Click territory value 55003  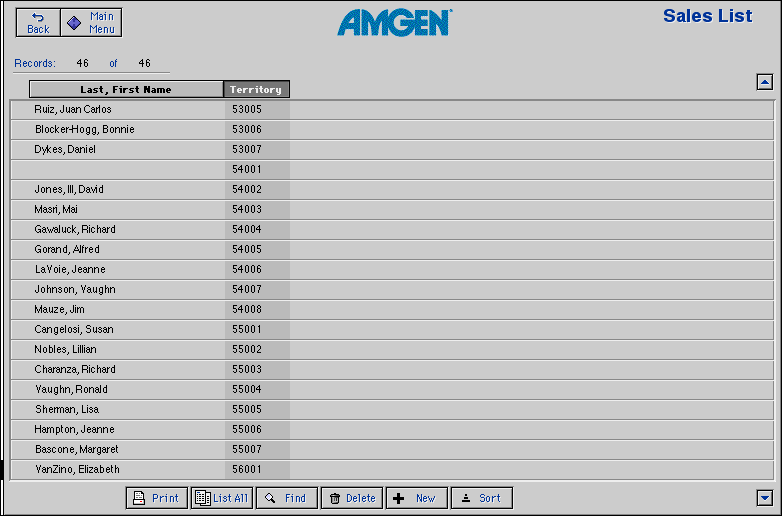247,369
